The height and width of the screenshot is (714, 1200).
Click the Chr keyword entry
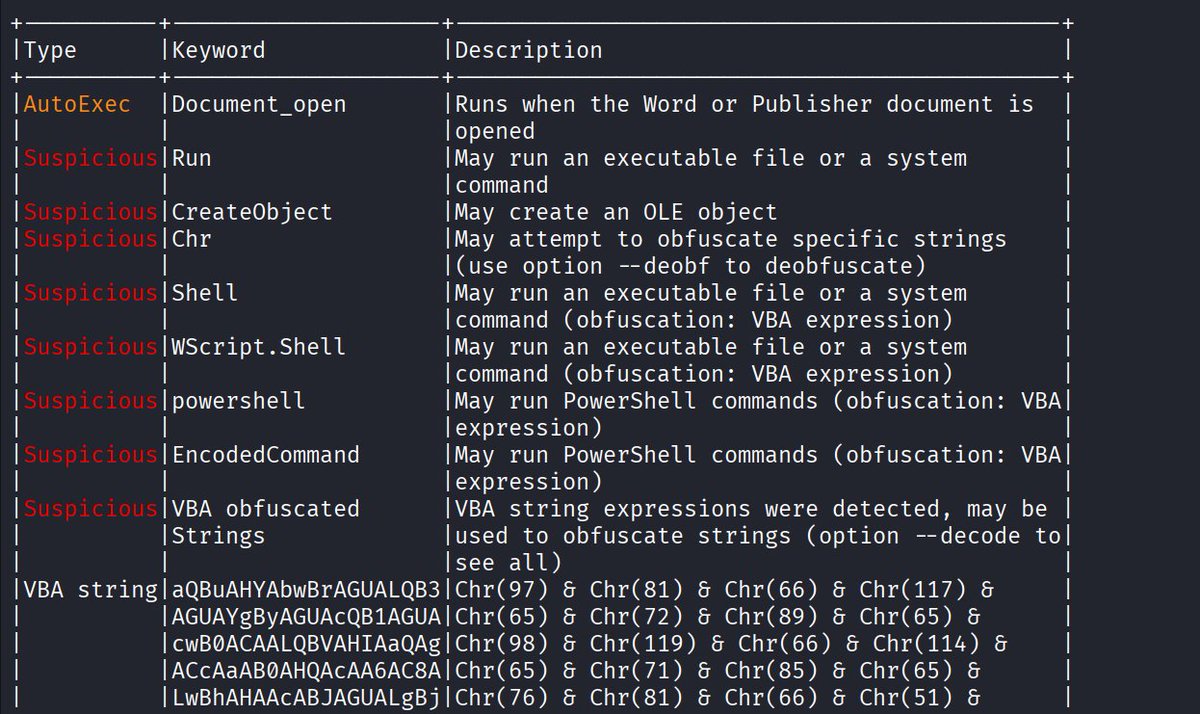pyautogui.click(x=192, y=239)
